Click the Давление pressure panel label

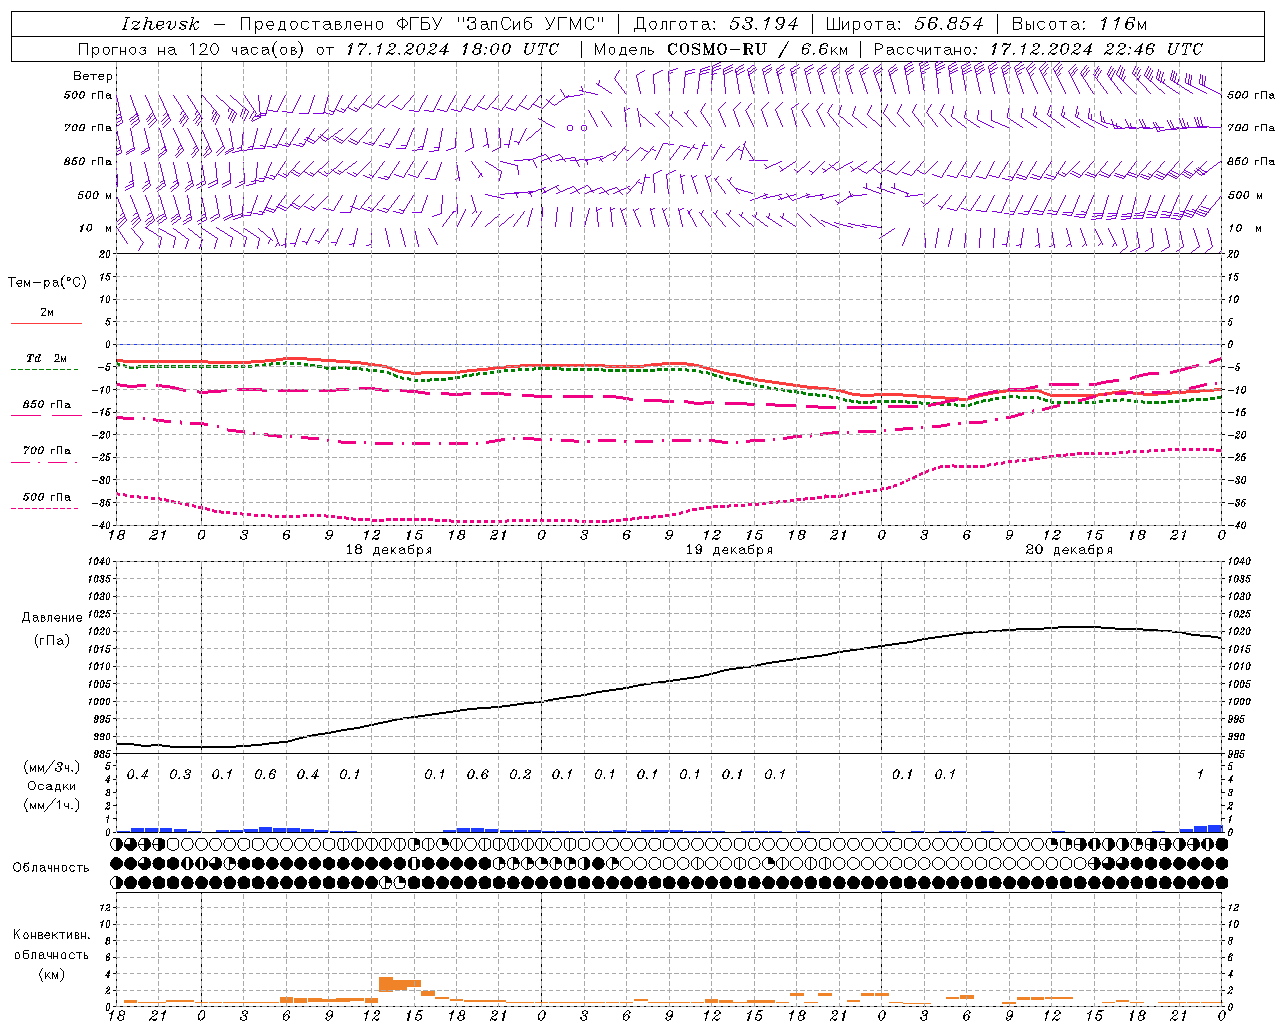pos(50,618)
